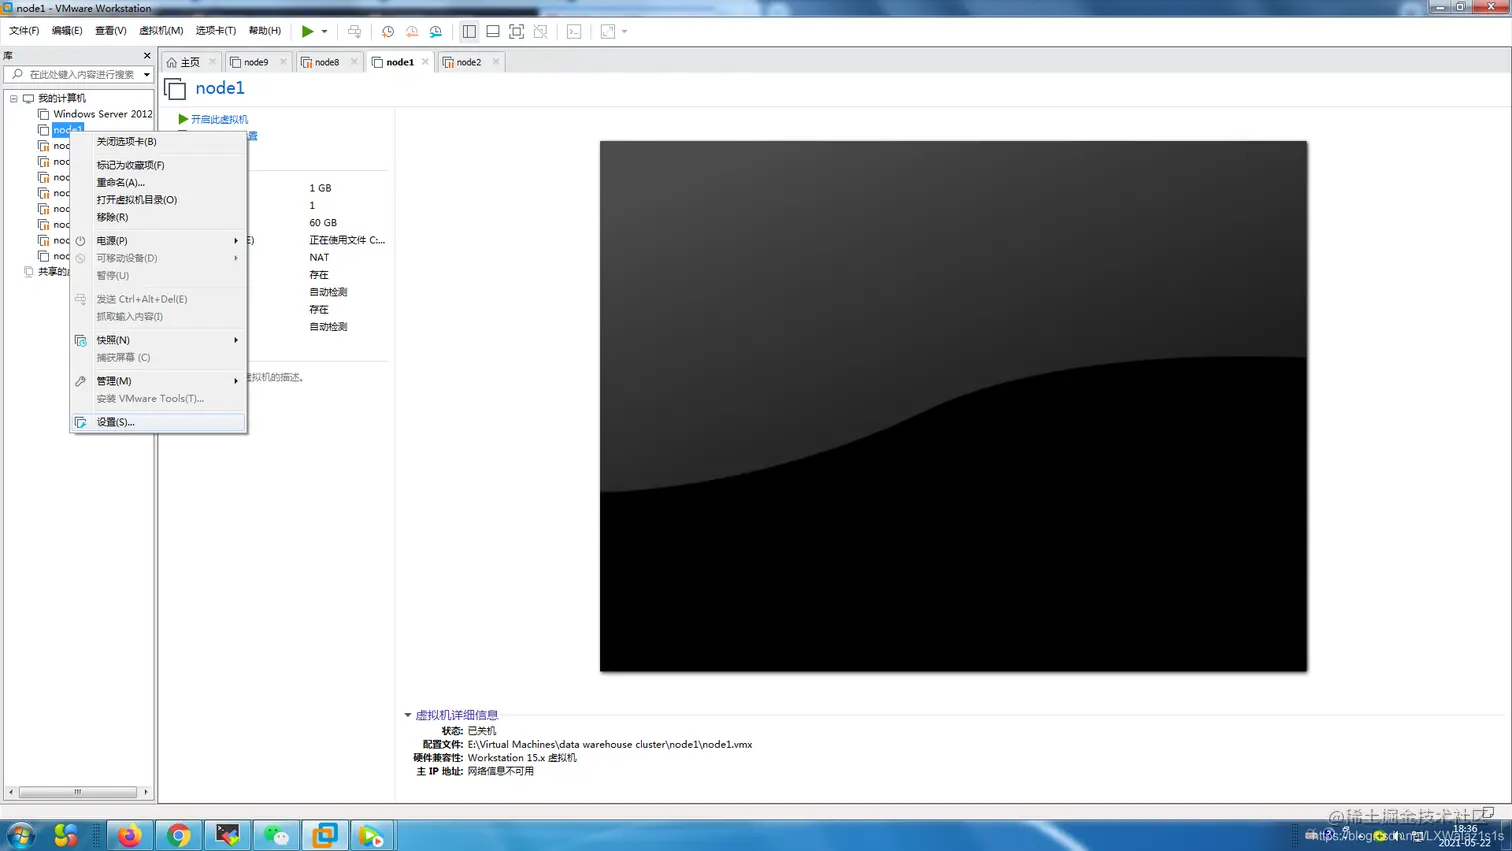Viewport: 1512px width, 851px height.
Task: Click the 设置 settings icon in the context menu
Action: point(80,422)
